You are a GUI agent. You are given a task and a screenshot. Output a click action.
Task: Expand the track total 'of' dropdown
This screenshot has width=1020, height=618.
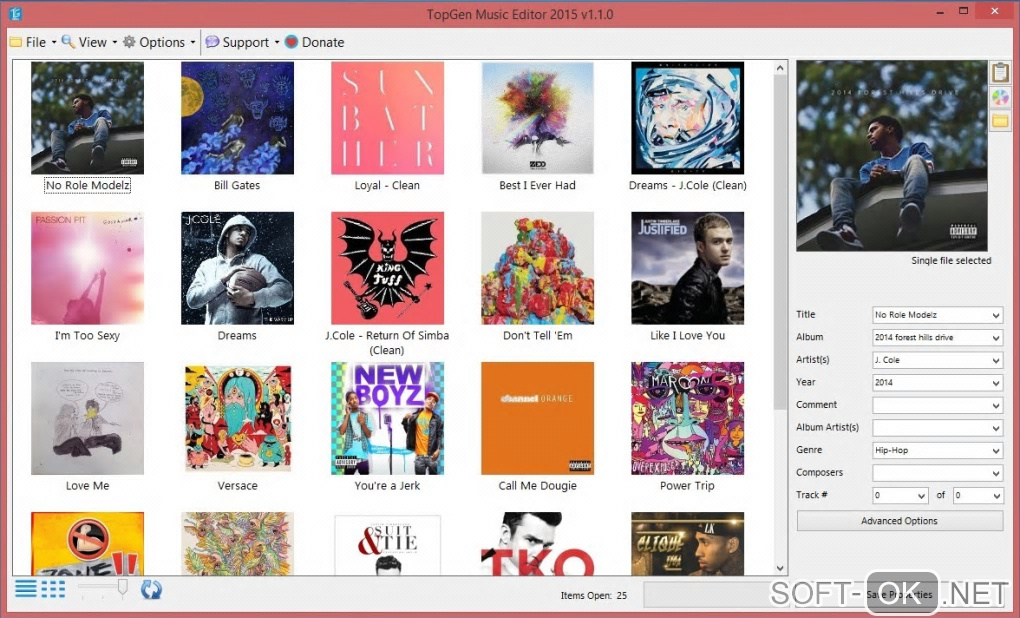996,496
